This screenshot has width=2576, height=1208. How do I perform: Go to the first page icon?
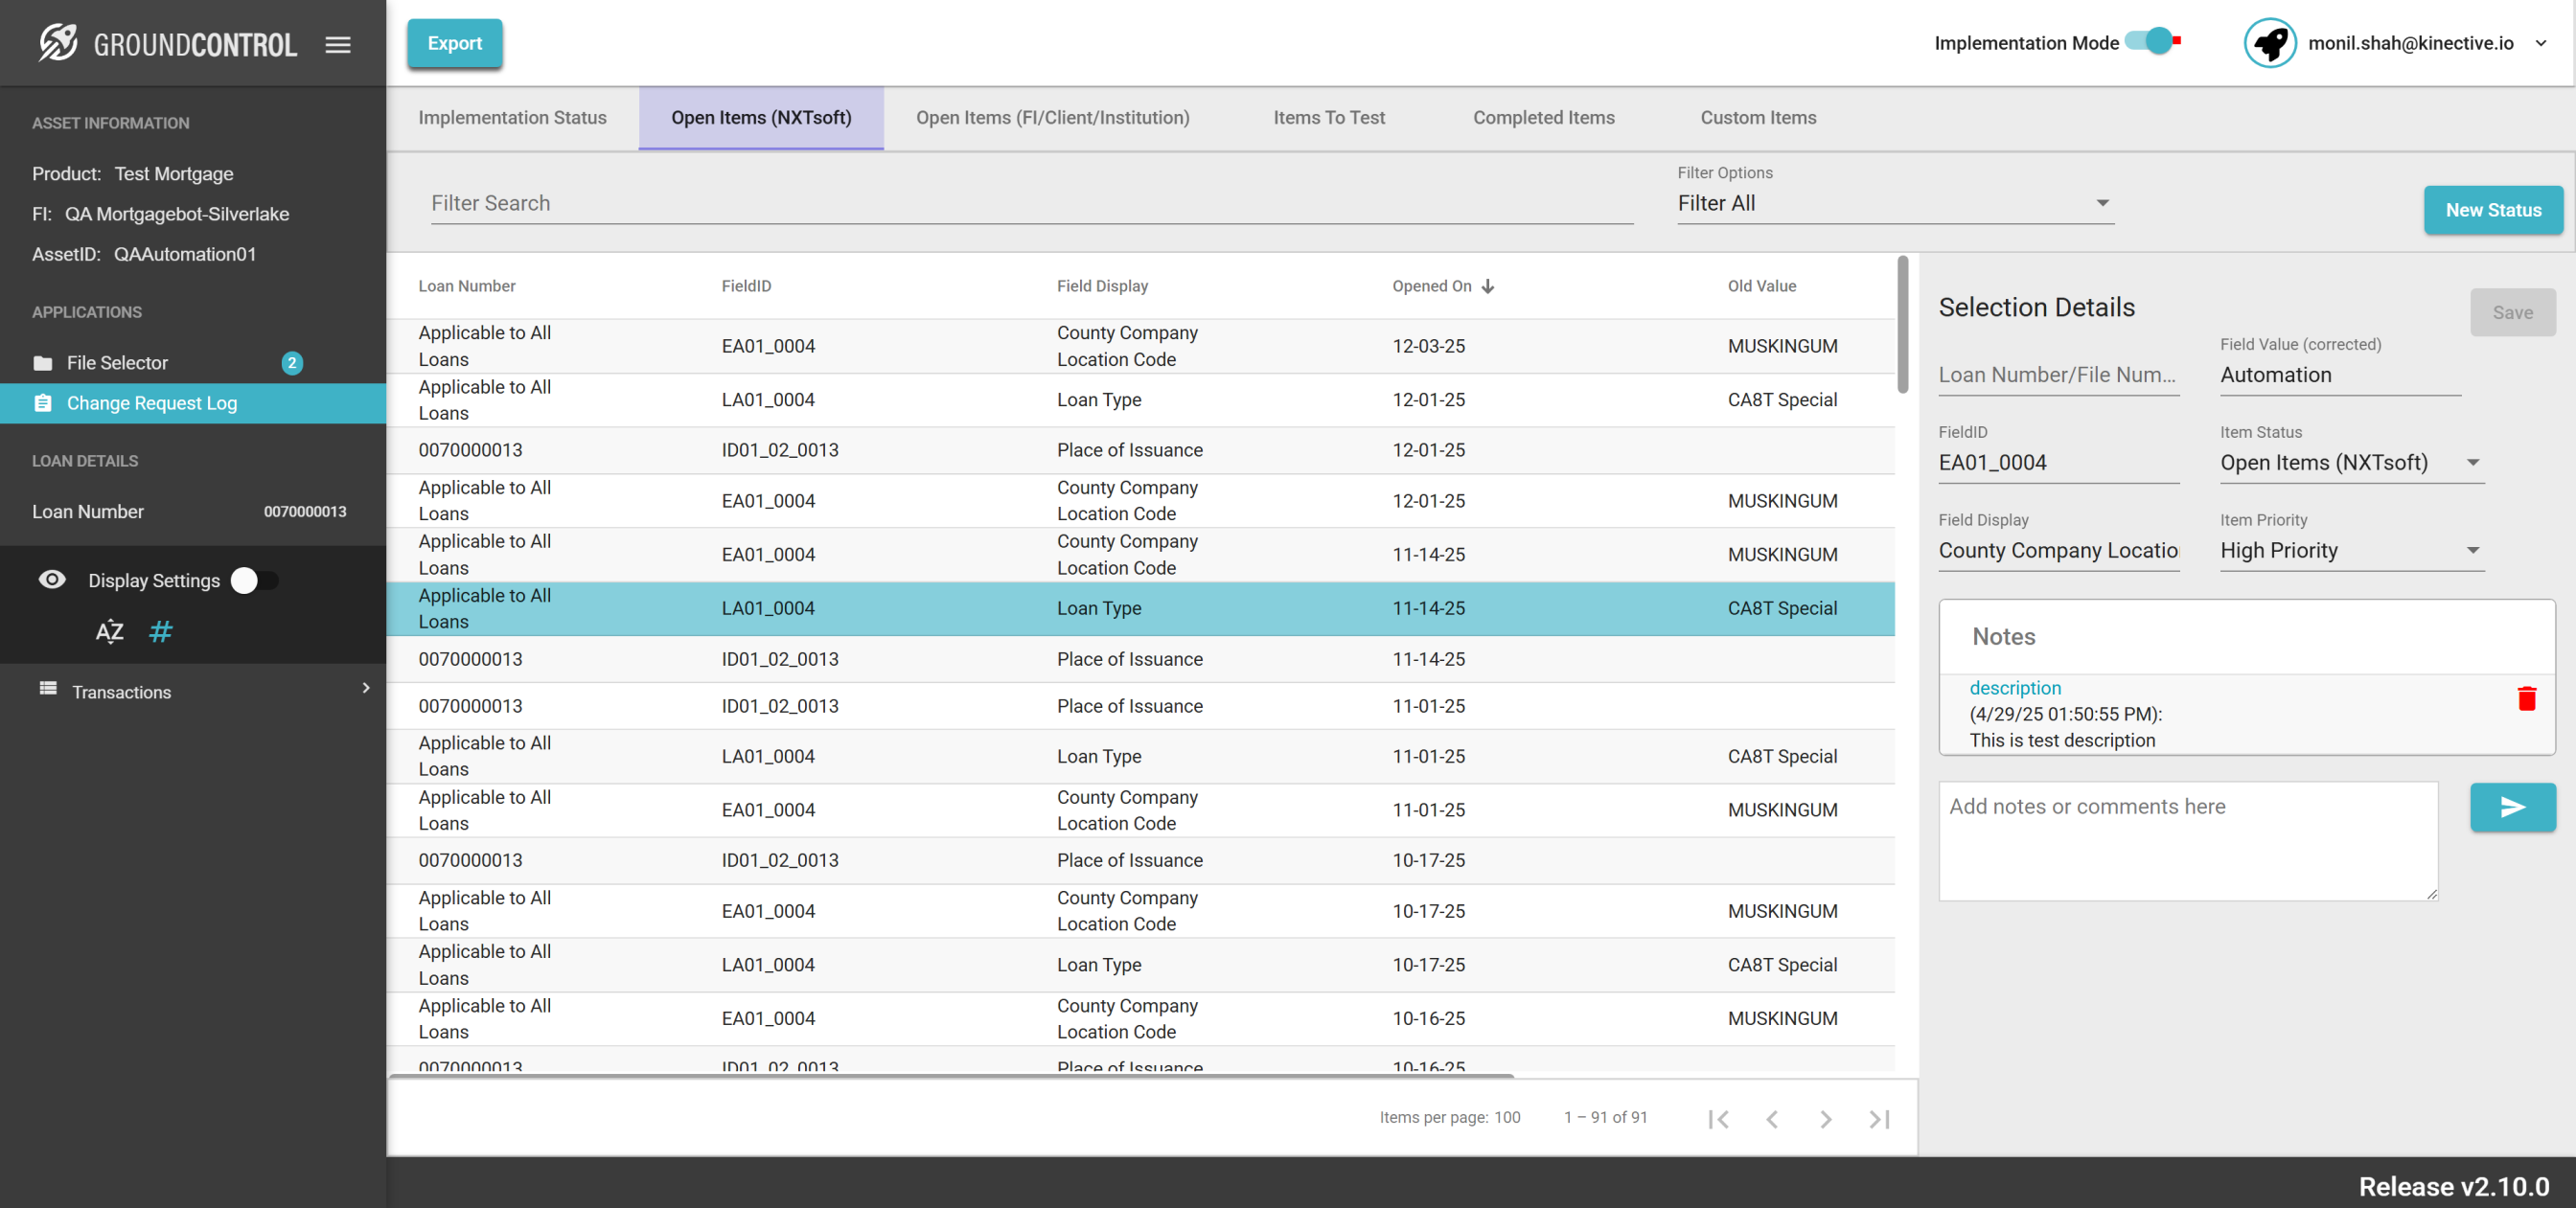tap(1718, 1119)
